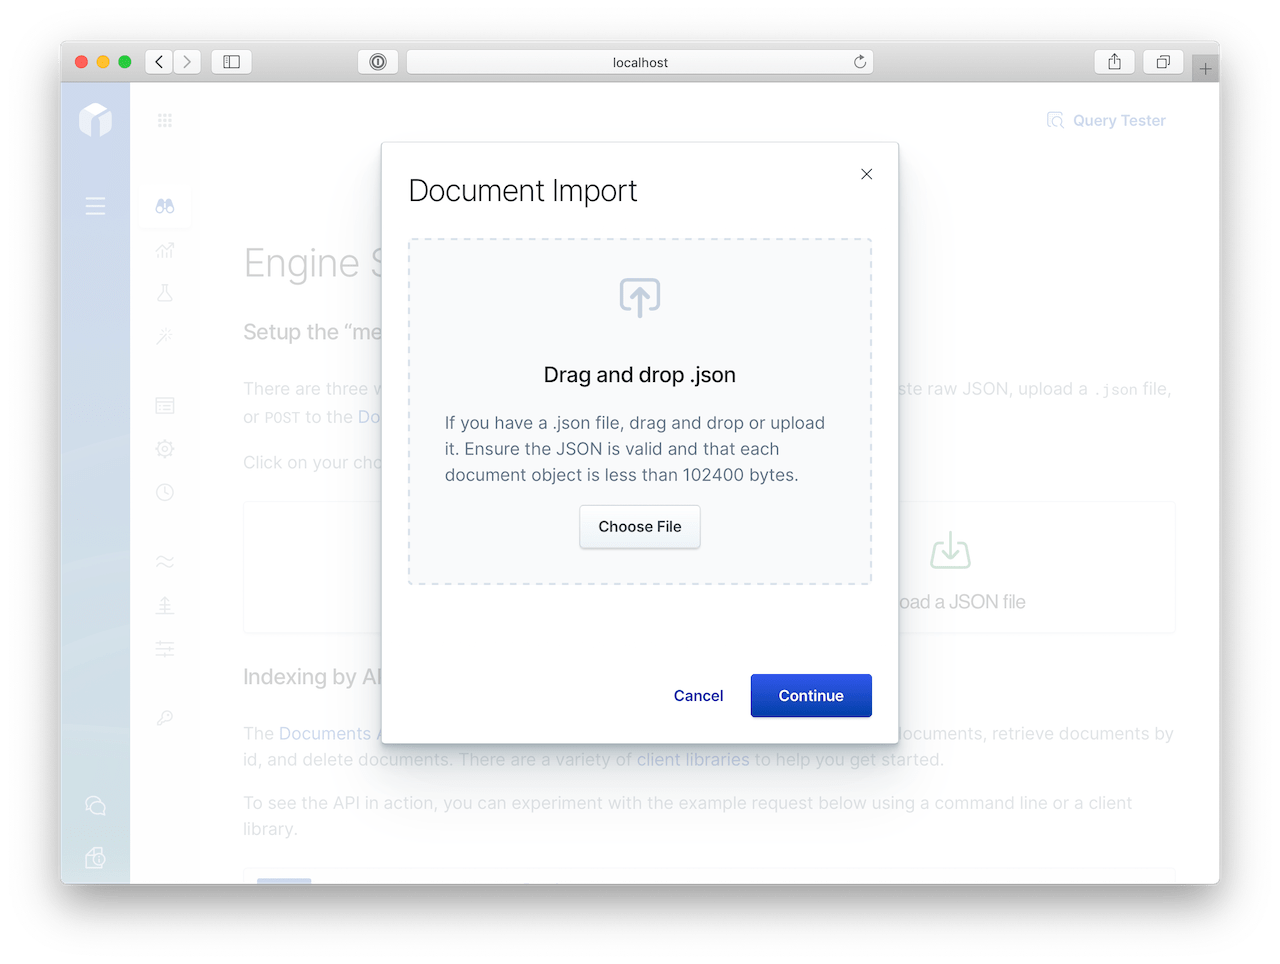Click the magic wand icon in the engine nav
This screenshot has height=964, width=1280.
coord(165,336)
